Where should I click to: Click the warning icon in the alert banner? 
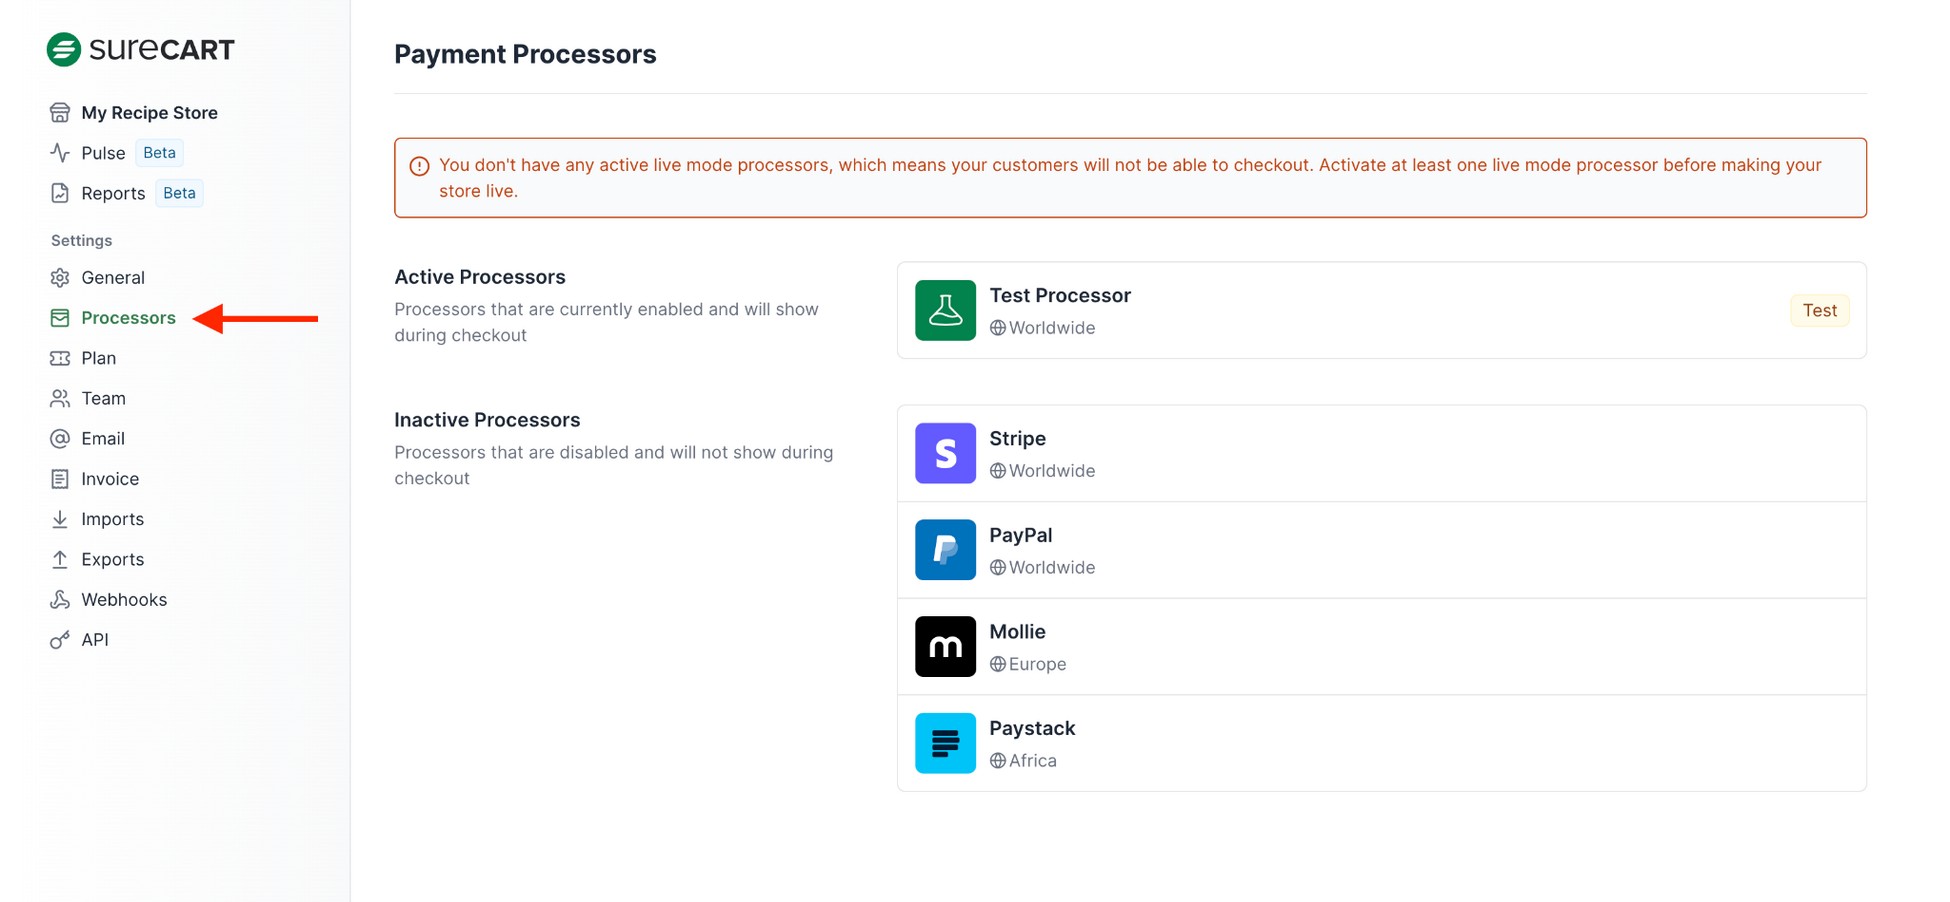pos(420,166)
